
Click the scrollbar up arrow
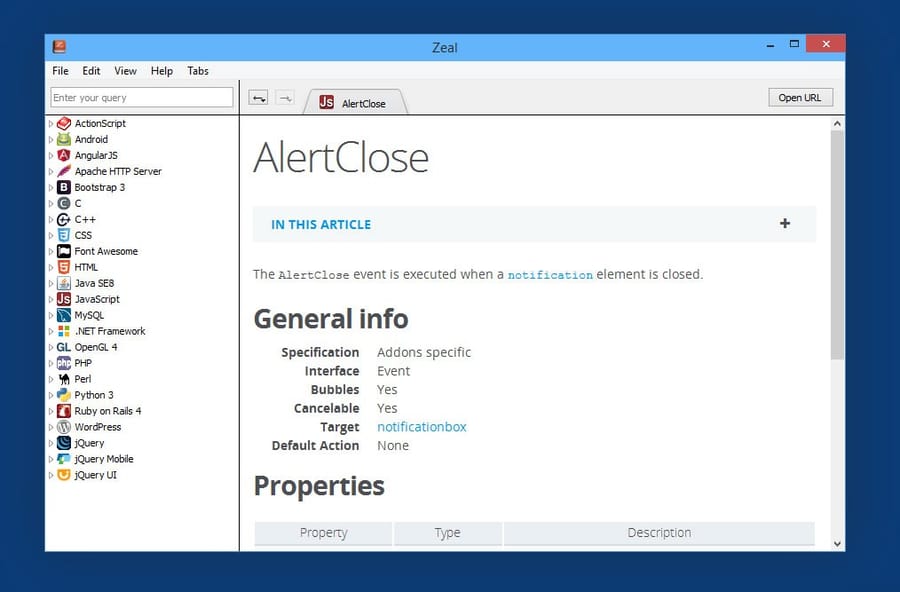point(837,123)
